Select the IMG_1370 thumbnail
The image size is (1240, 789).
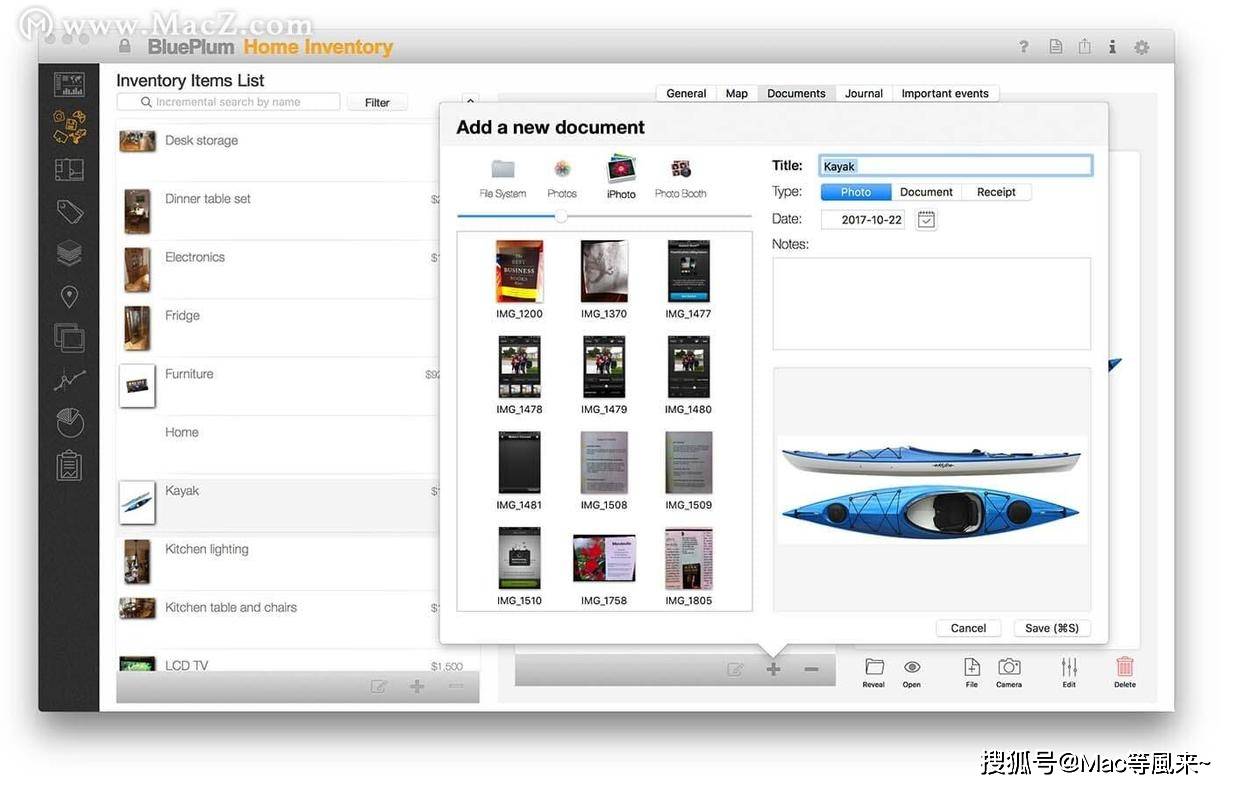604,271
